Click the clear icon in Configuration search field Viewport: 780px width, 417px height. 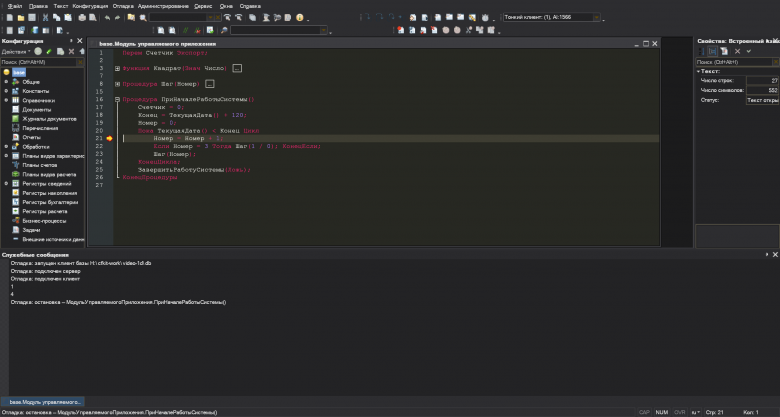[x=80, y=62]
